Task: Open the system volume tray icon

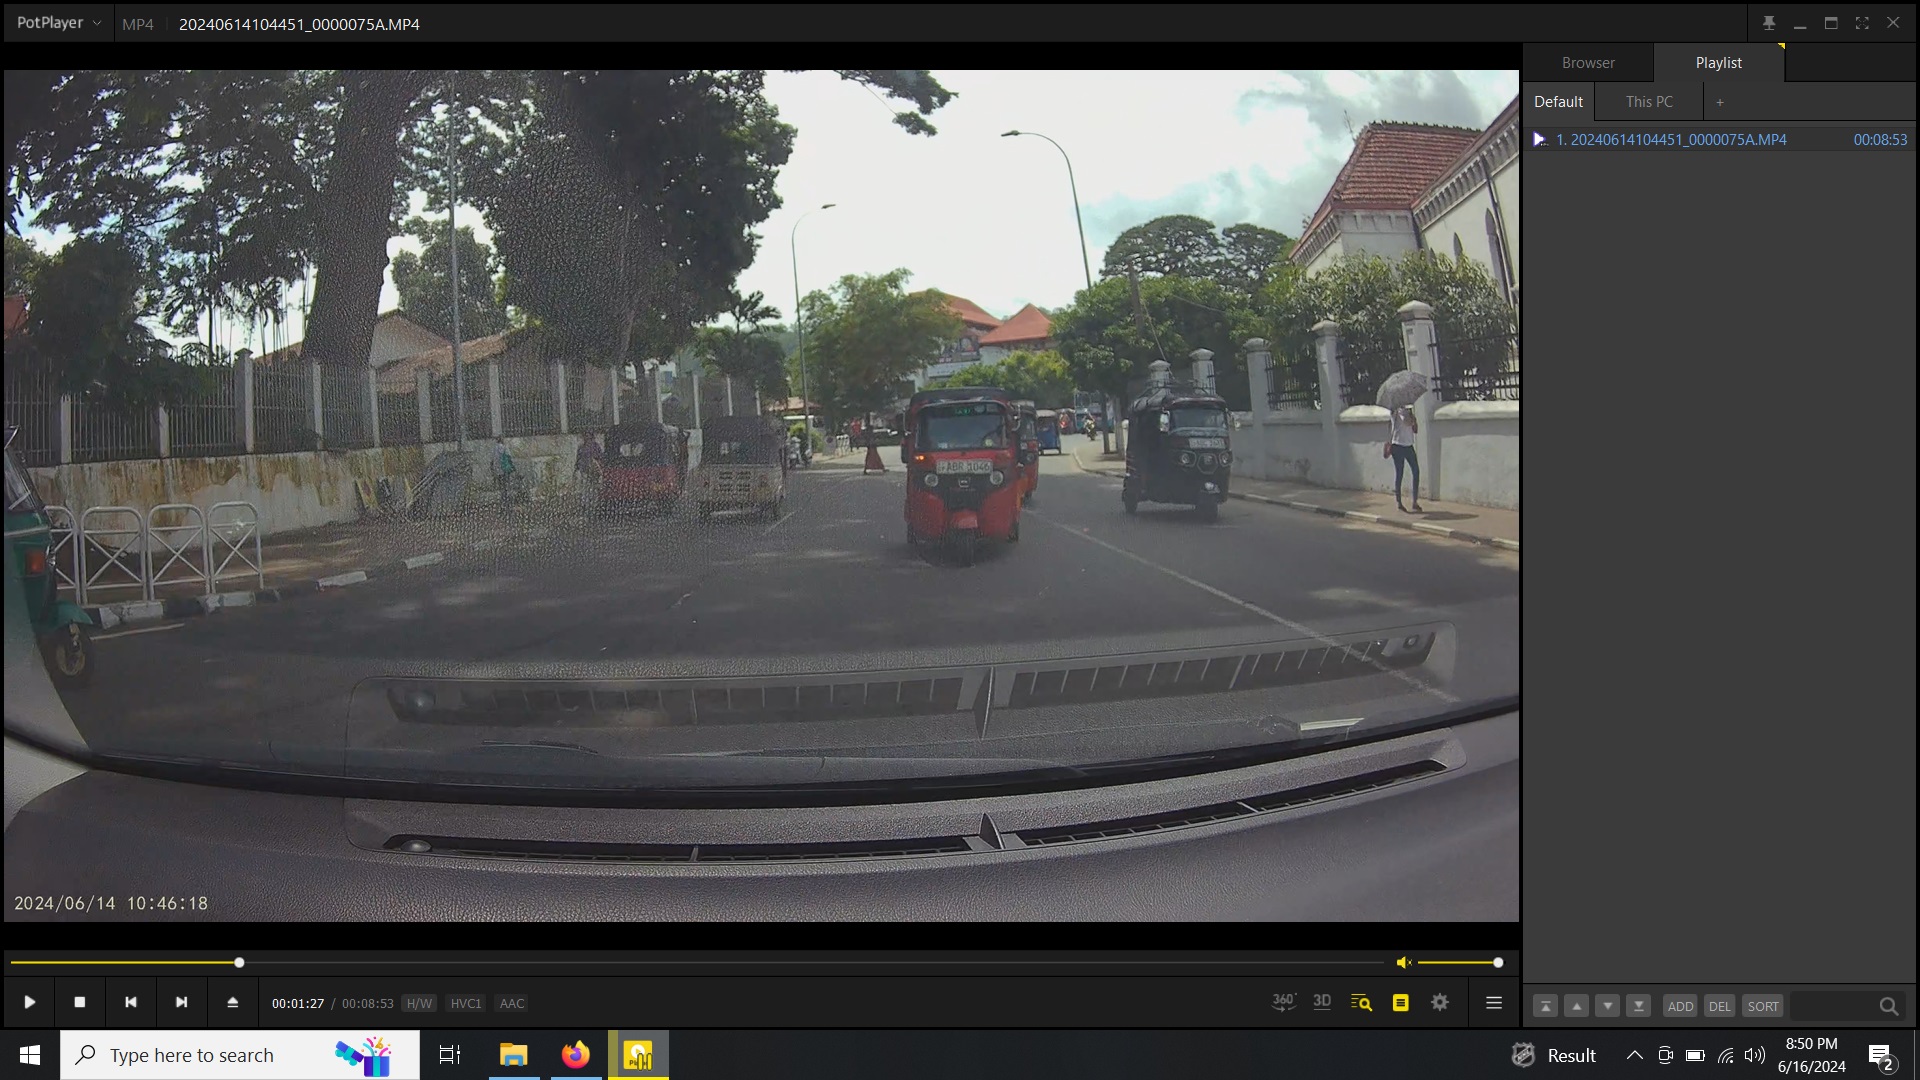Action: [1755, 1055]
